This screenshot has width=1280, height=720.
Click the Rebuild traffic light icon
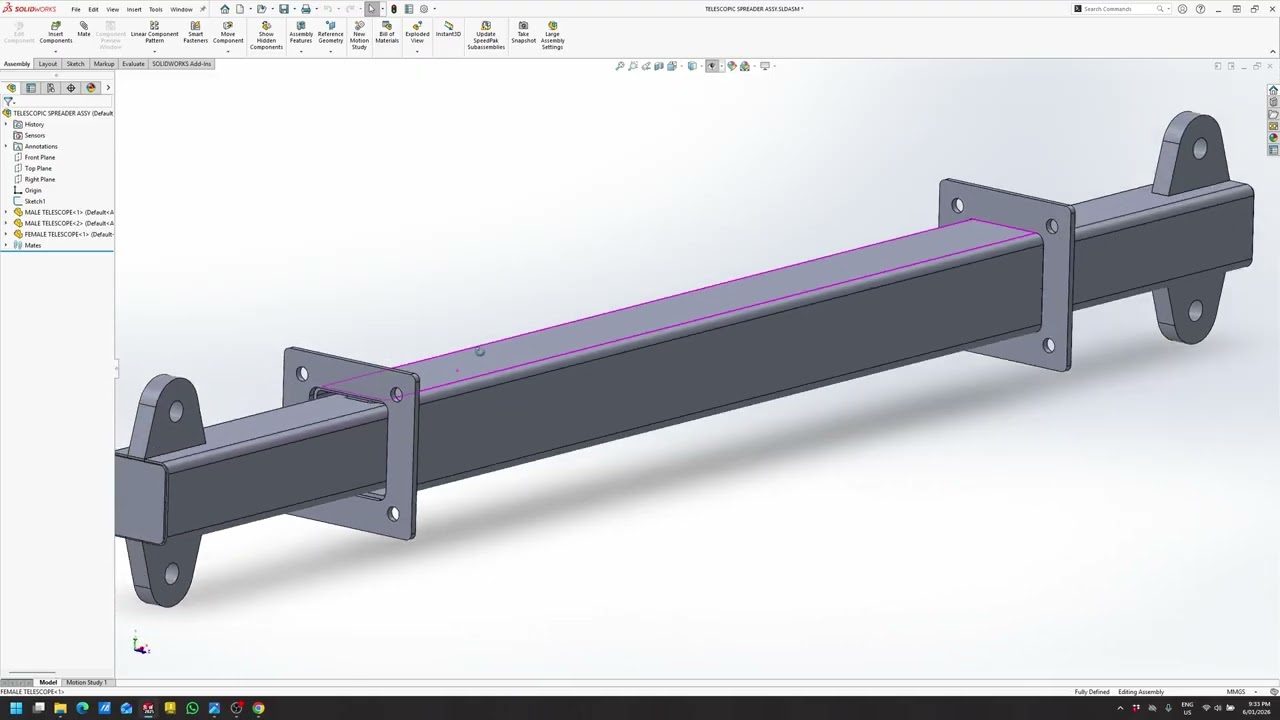pos(393,9)
